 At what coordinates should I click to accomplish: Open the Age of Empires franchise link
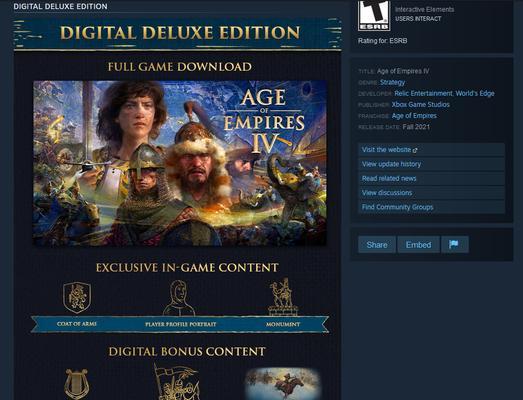click(x=414, y=116)
